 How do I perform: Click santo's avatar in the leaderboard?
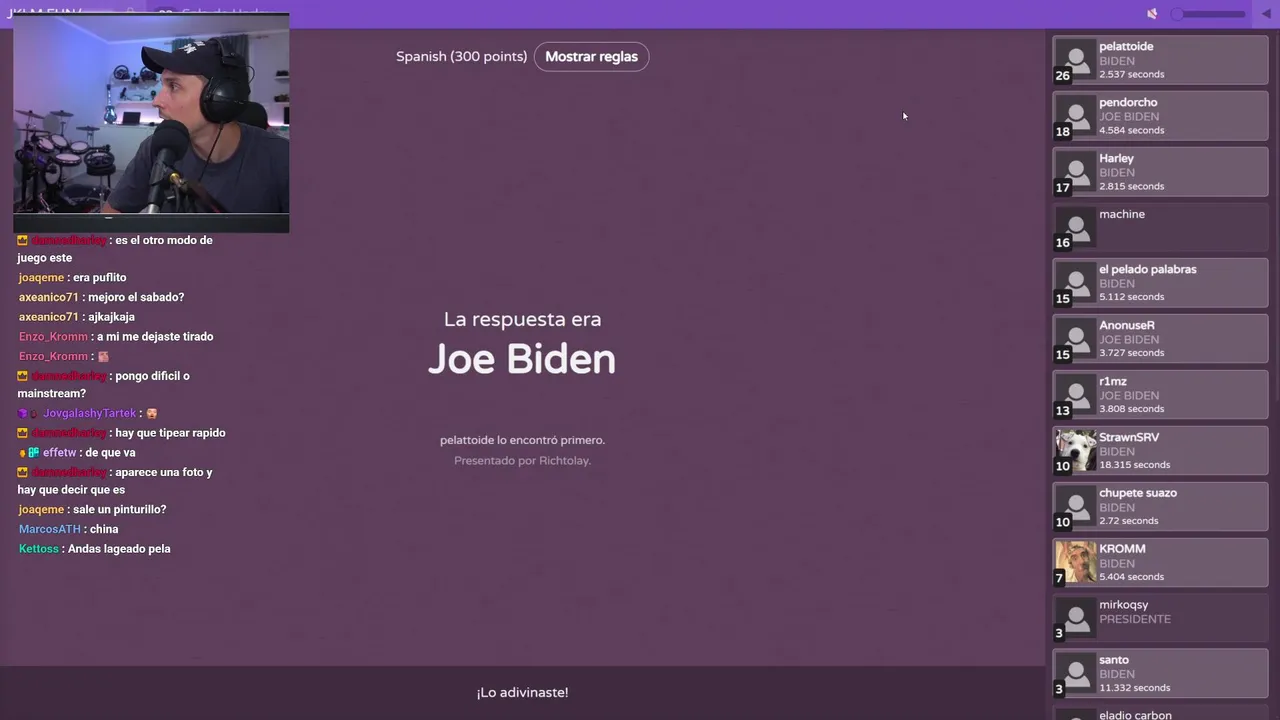tap(1076, 674)
